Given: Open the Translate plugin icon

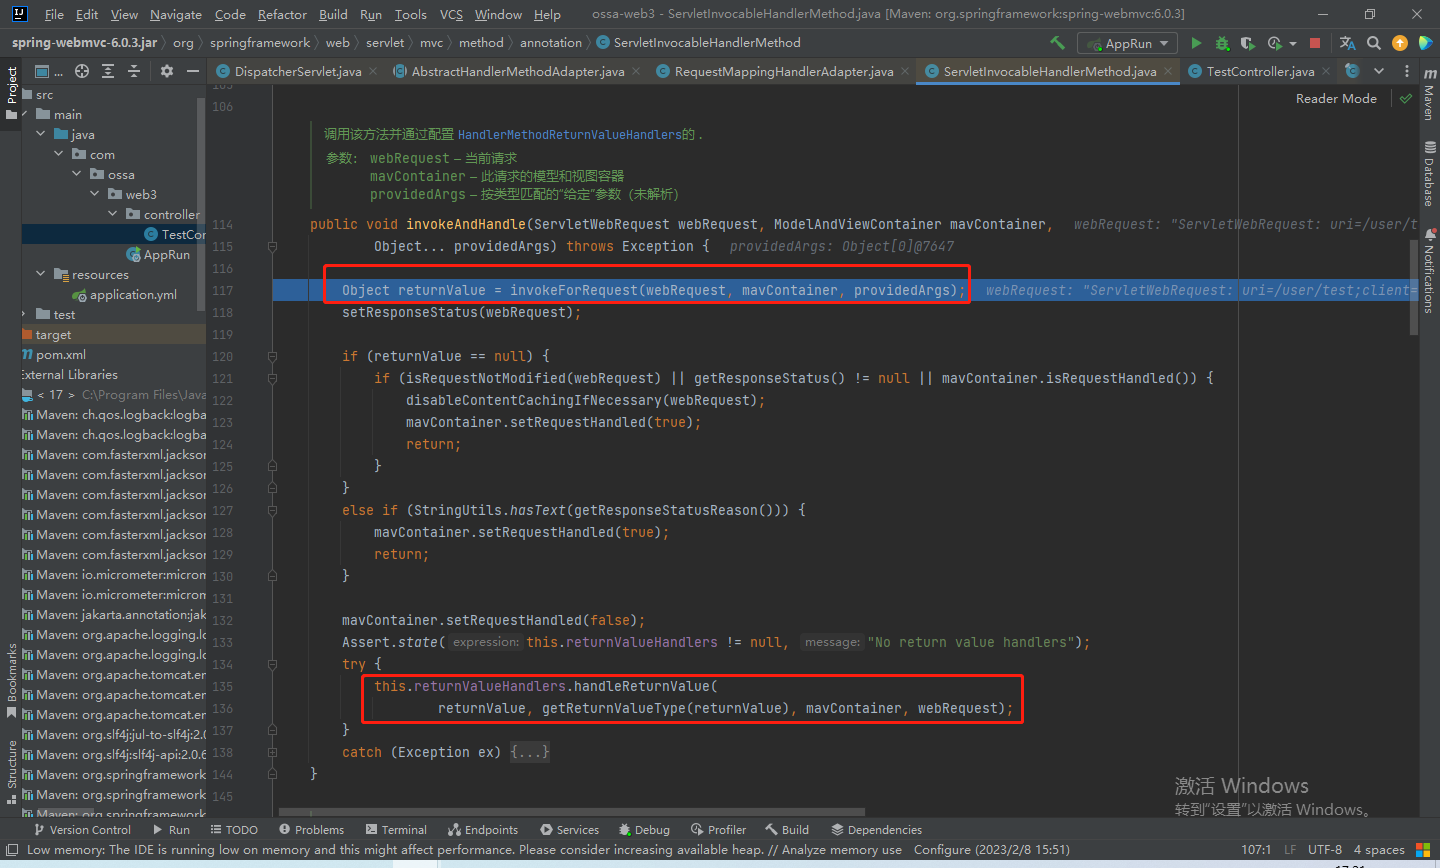Looking at the screenshot, I should coord(1347,43).
